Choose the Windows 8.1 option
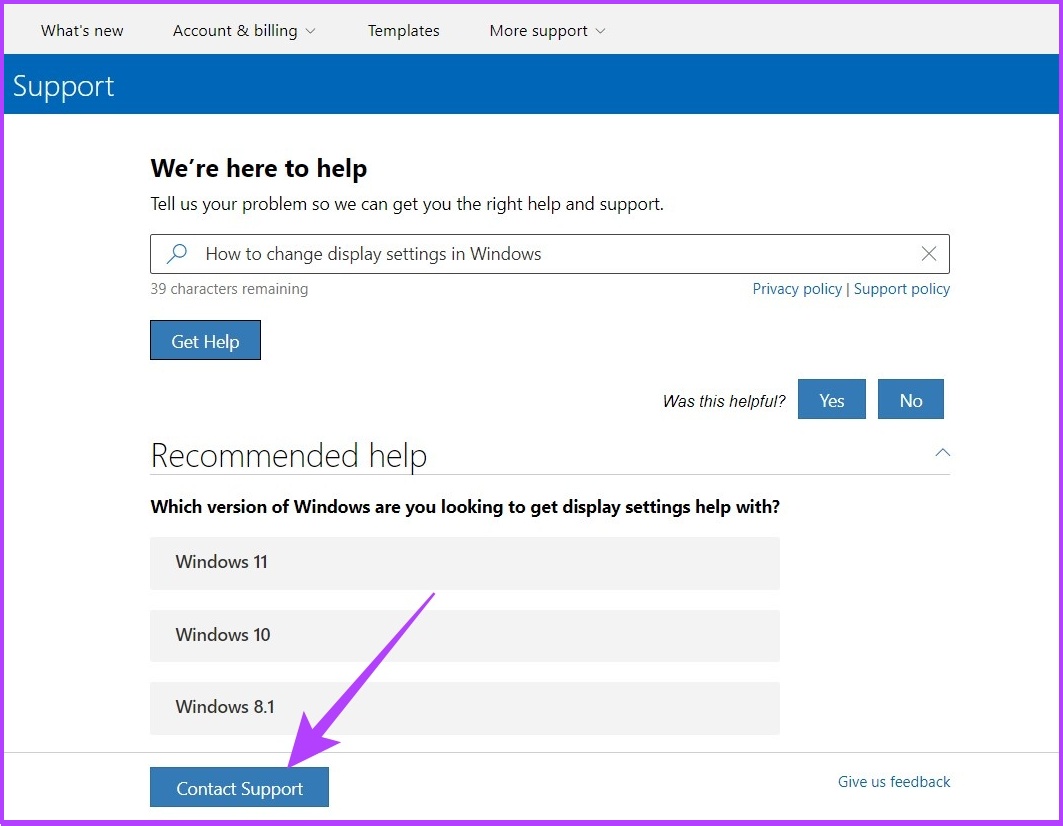1063x826 pixels. [x=465, y=708]
